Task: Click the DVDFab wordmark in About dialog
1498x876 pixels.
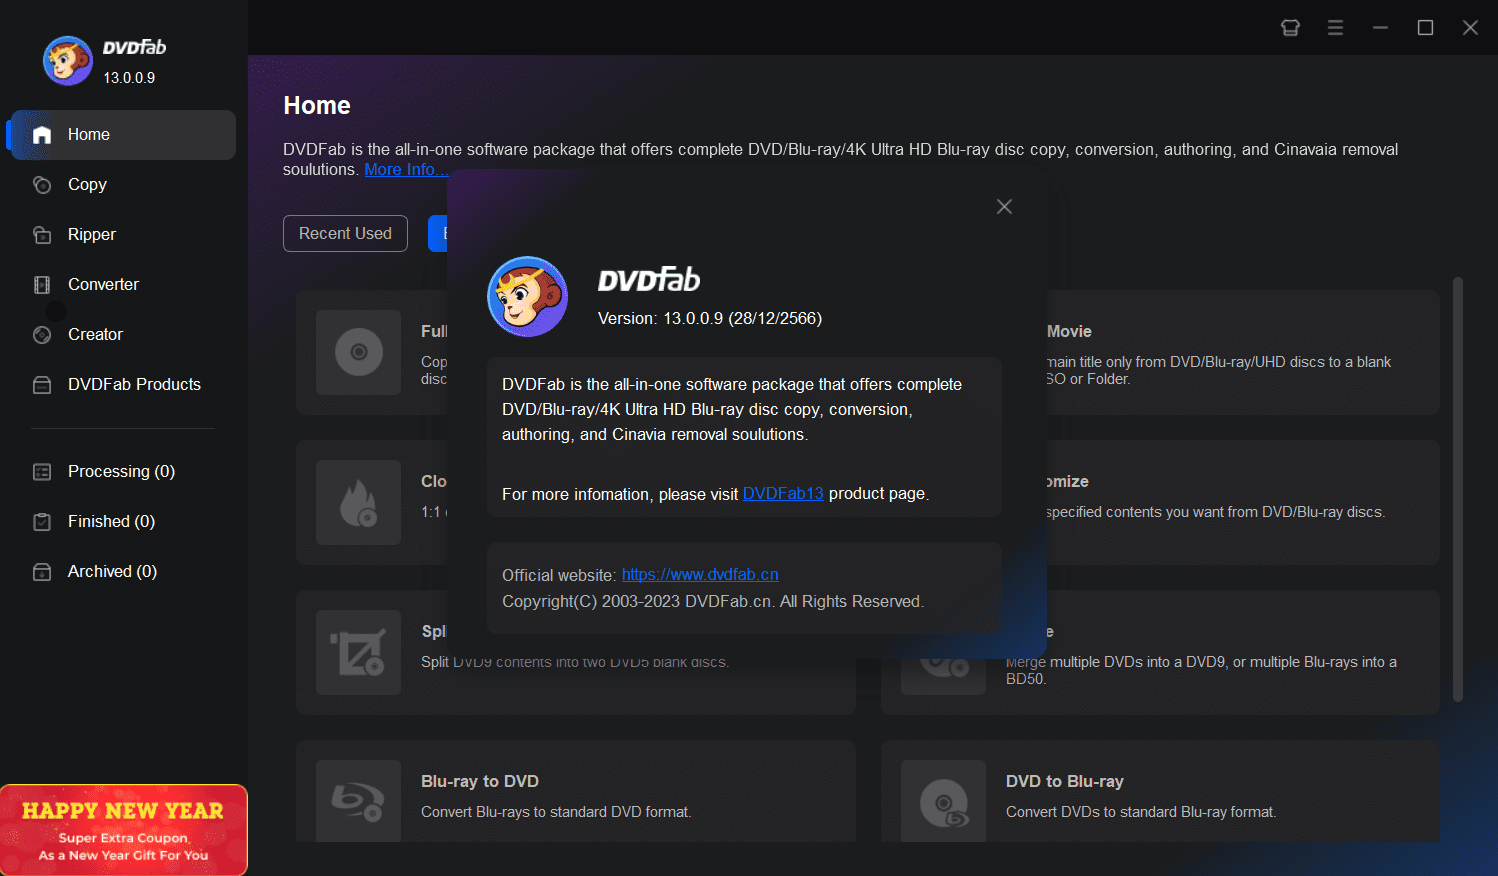Action: click(649, 280)
